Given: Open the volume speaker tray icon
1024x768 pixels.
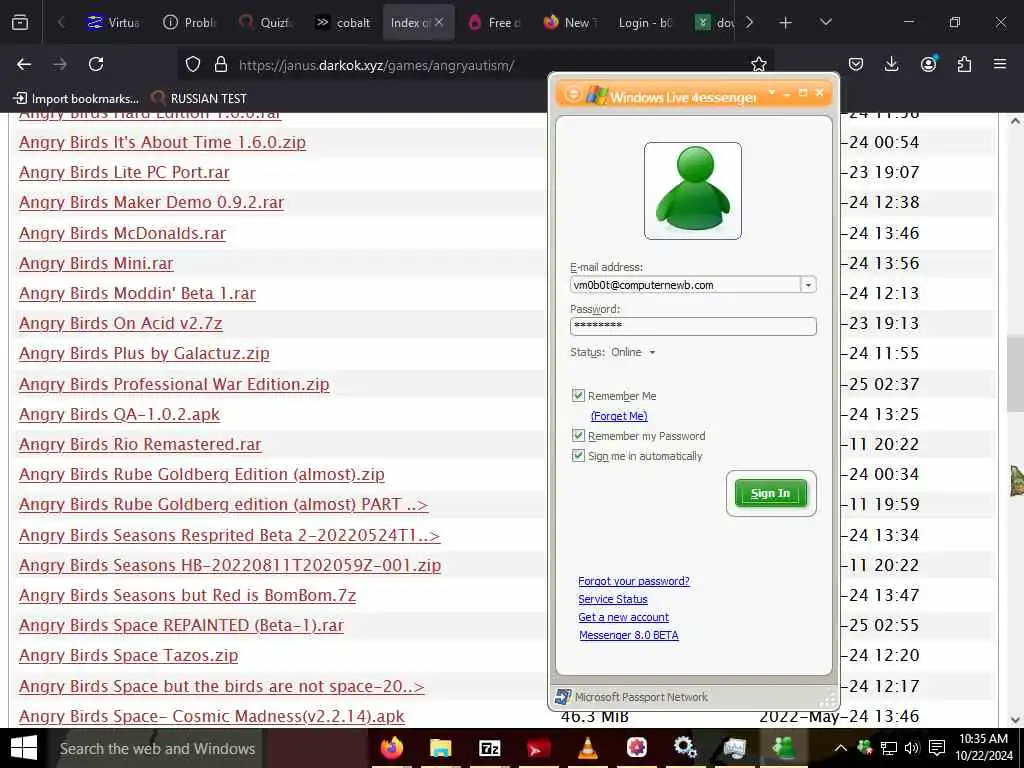Looking at the screenshot, I should click(912, 748).
